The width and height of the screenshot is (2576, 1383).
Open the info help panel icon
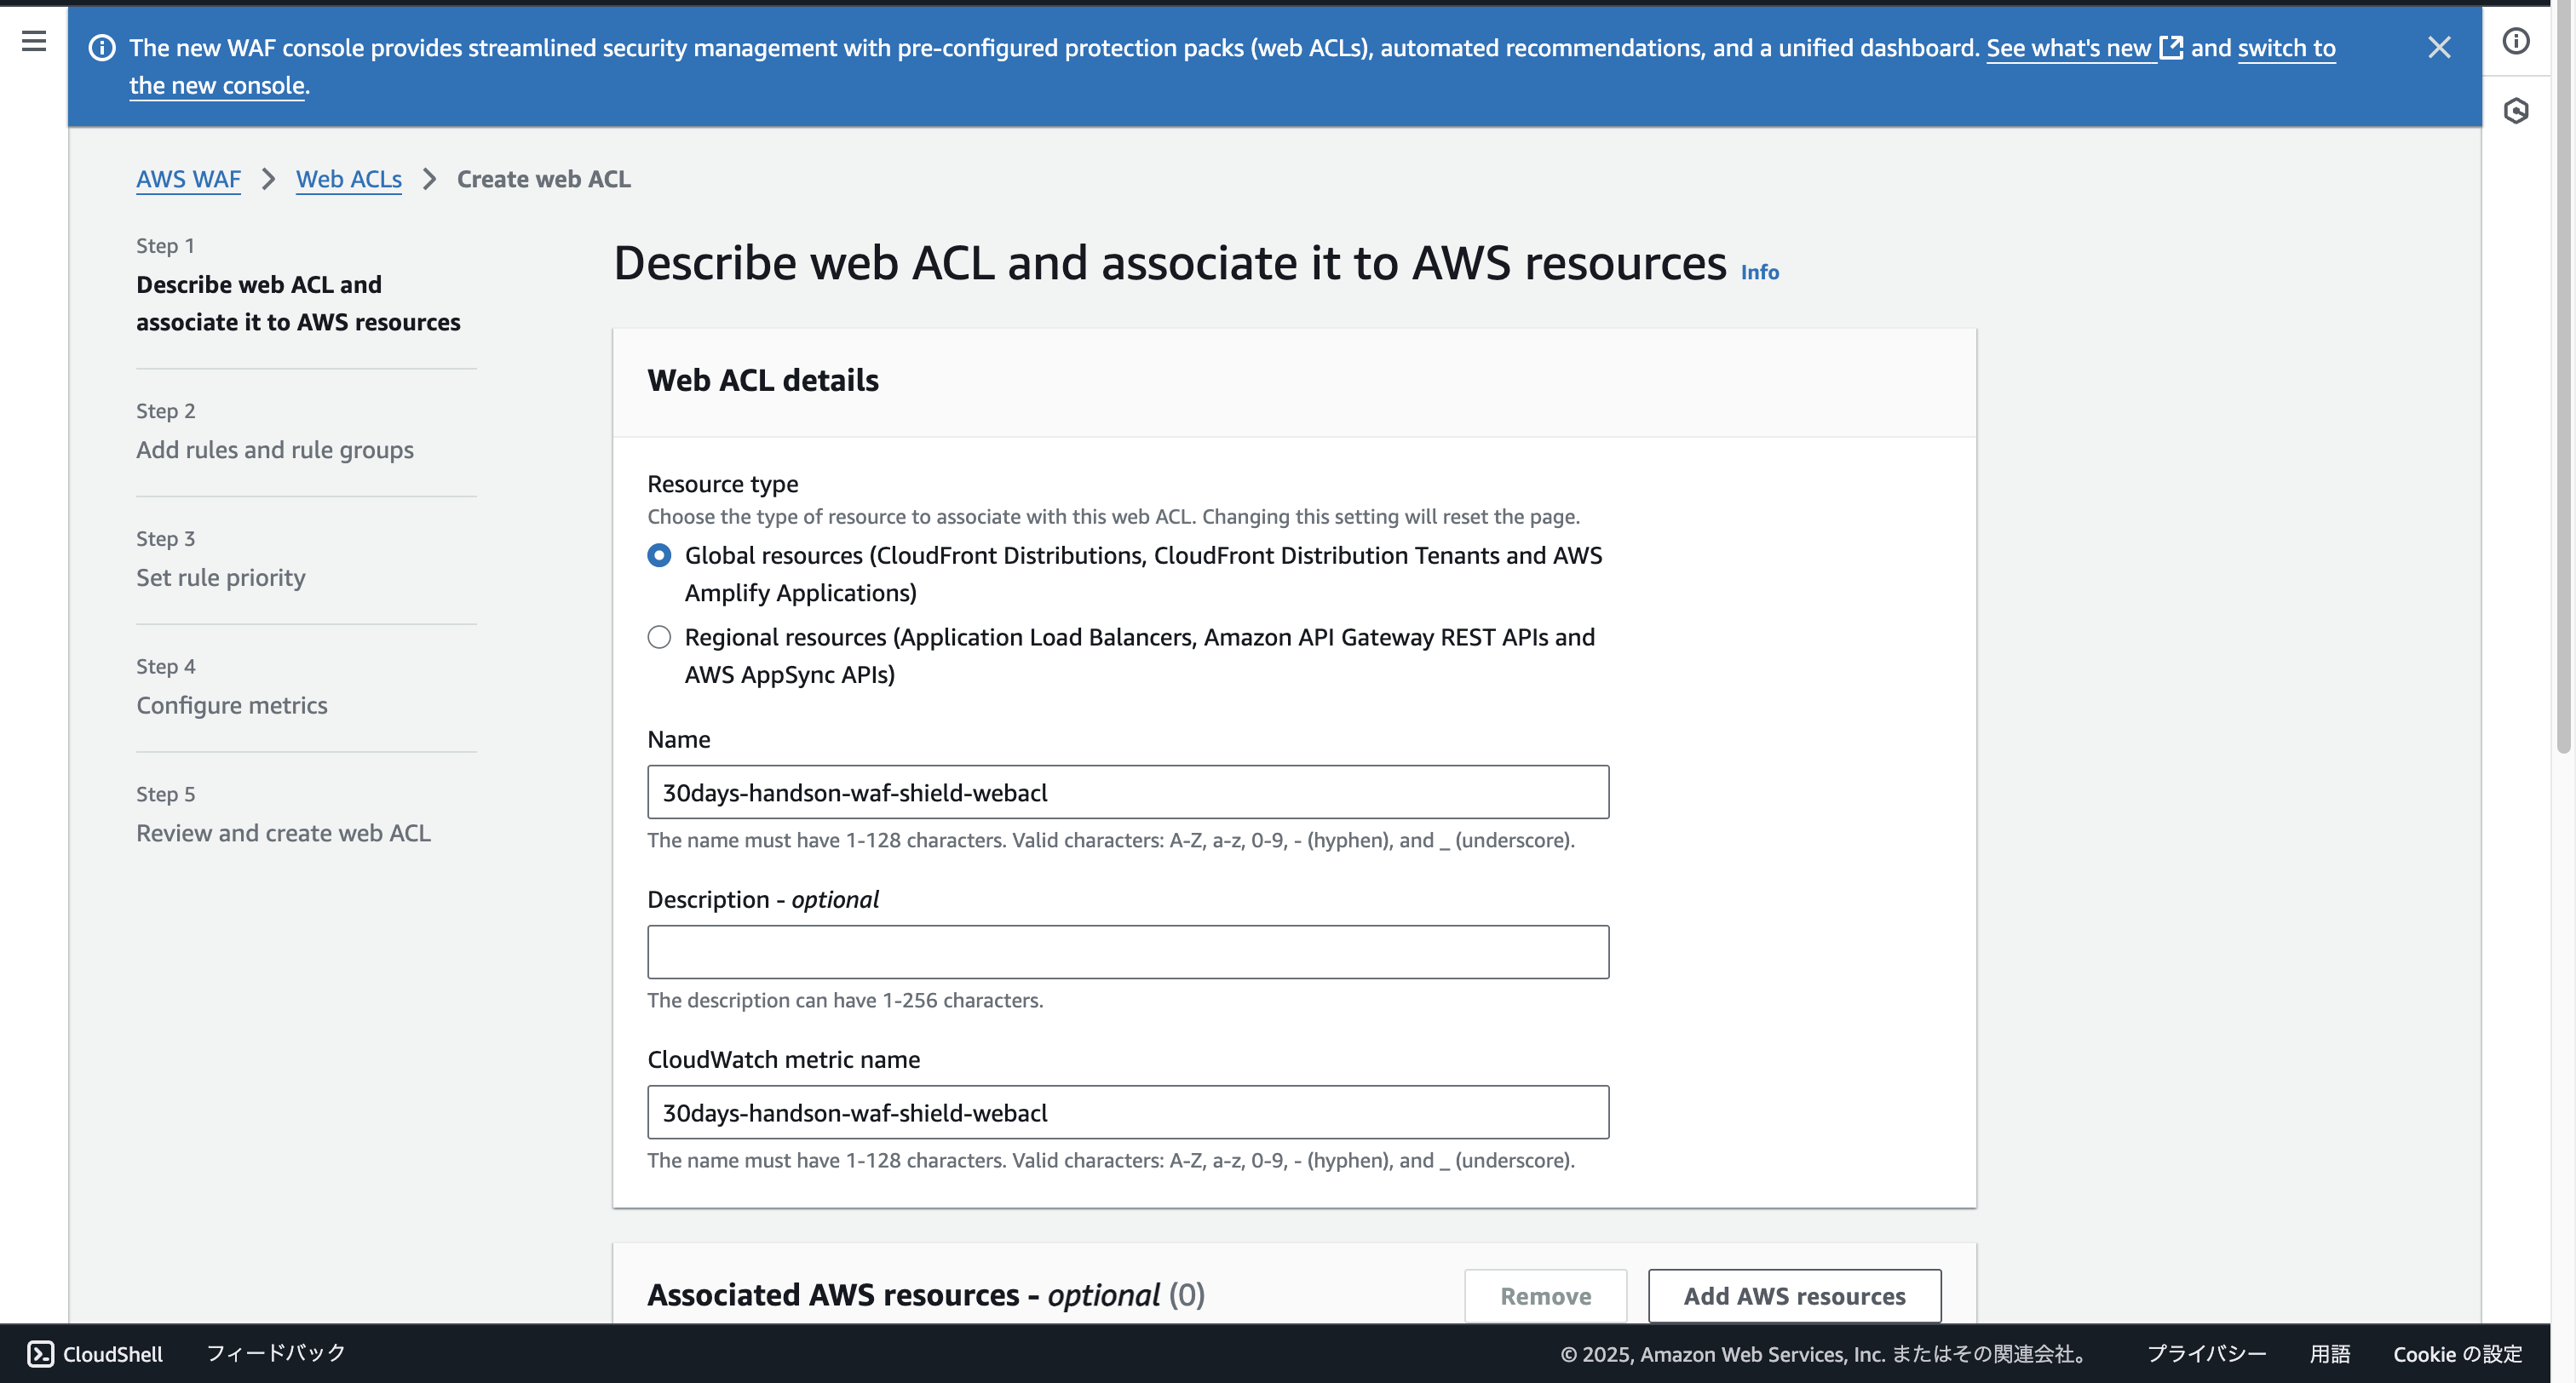click(2516, 41)
